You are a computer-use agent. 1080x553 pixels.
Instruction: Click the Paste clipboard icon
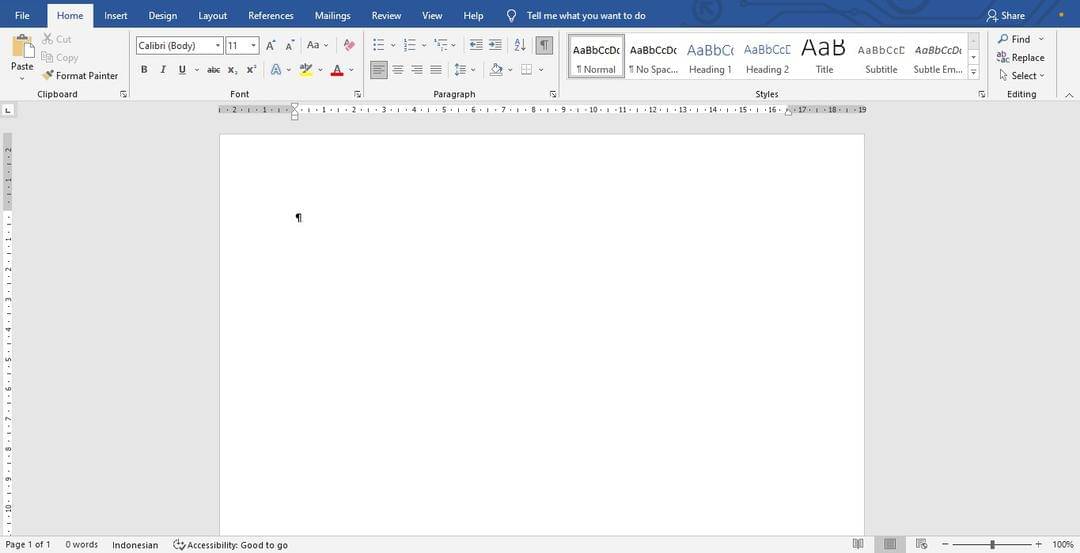[x=22, y=45]
